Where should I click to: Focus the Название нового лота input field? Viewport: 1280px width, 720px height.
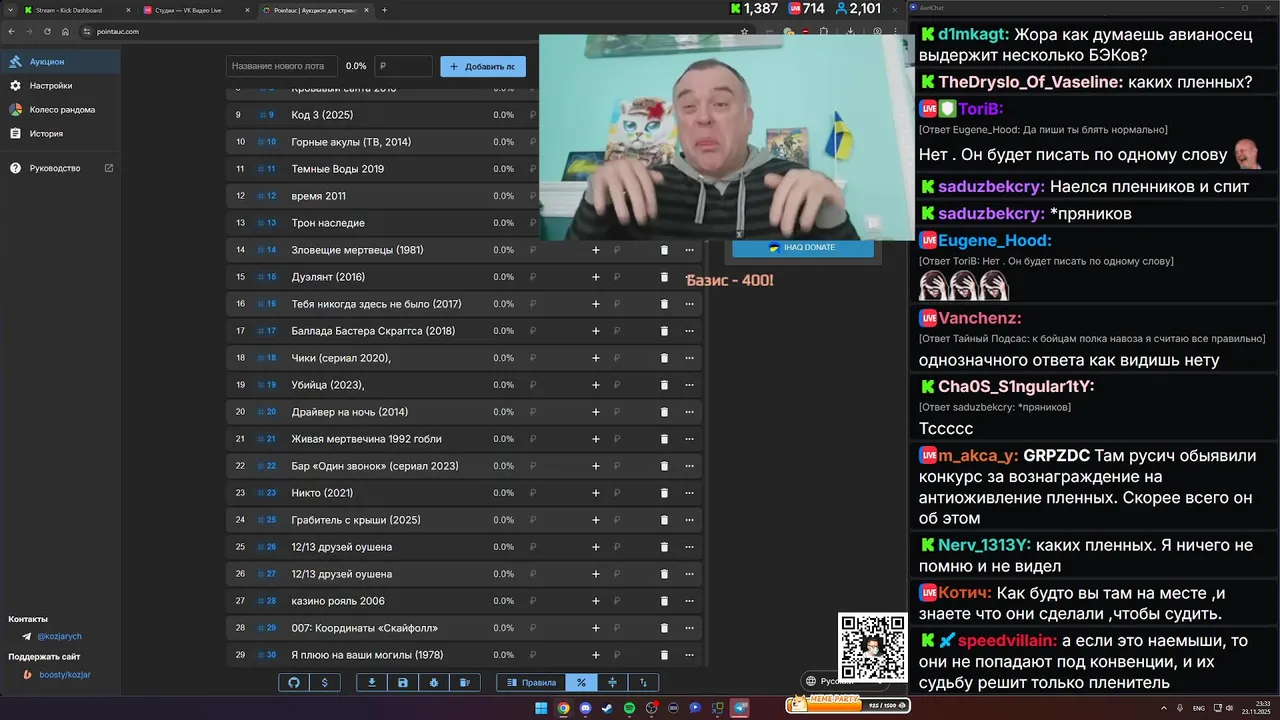[x=281, y=66]
